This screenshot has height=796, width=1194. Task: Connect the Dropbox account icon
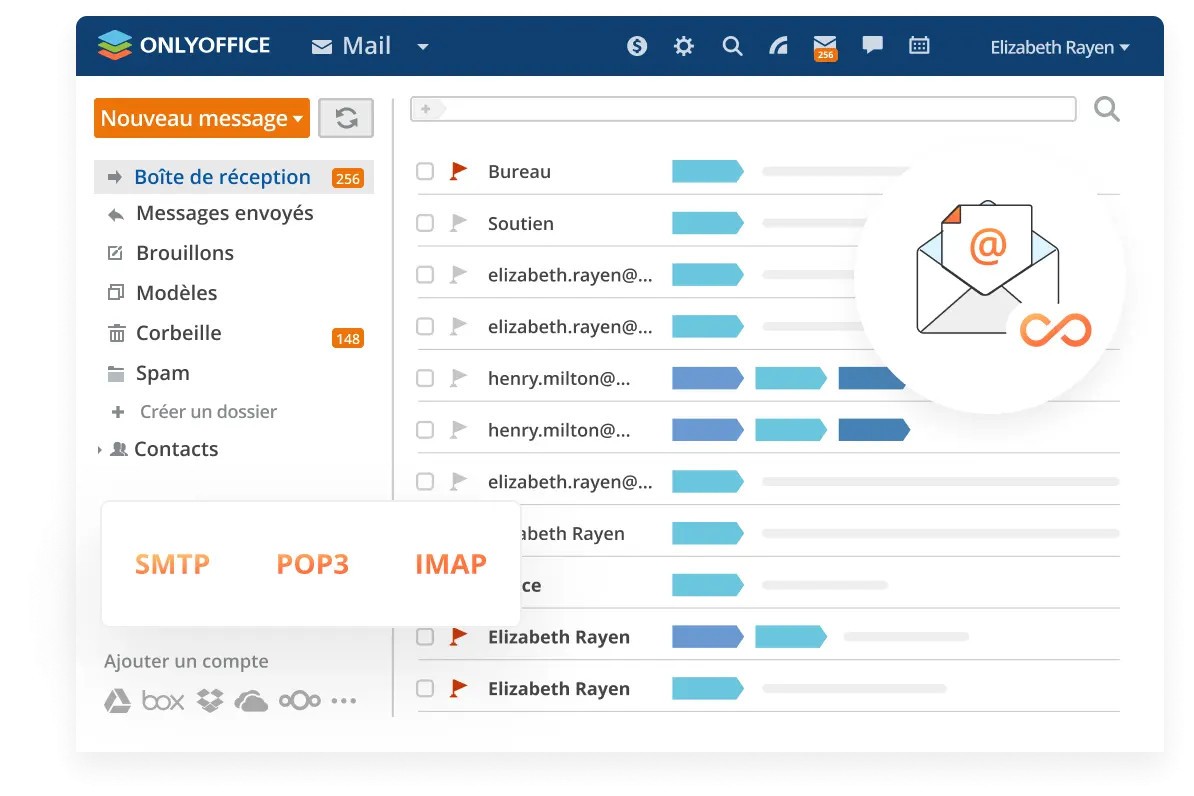(210, 701)
